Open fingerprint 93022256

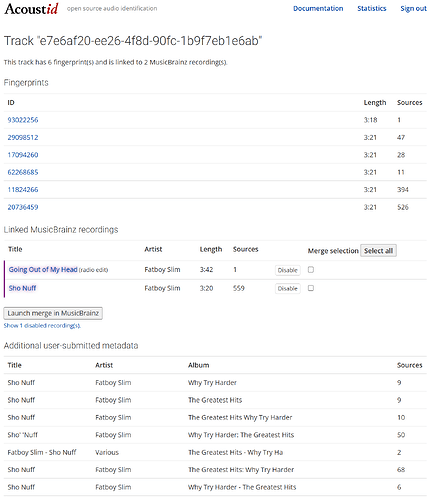tap(23, 120)
